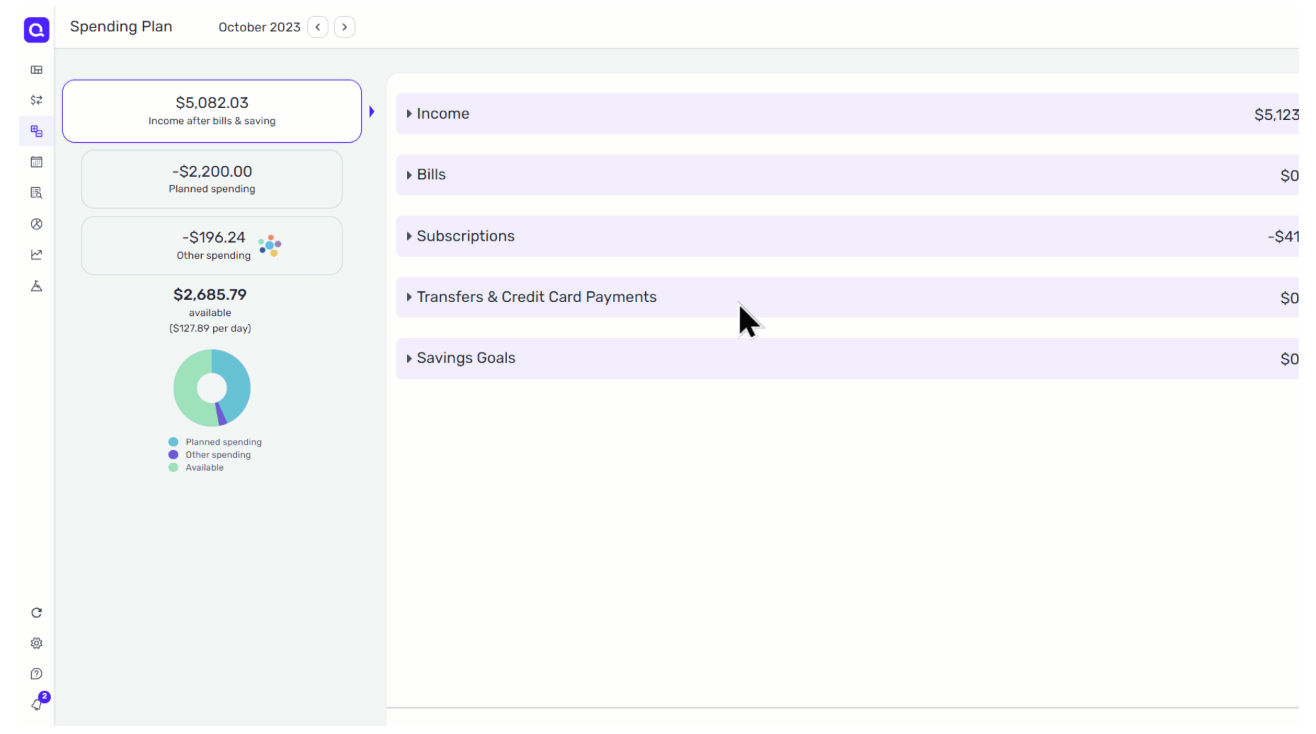Advance to the next month after October 2023

click(x=344, y=27)
